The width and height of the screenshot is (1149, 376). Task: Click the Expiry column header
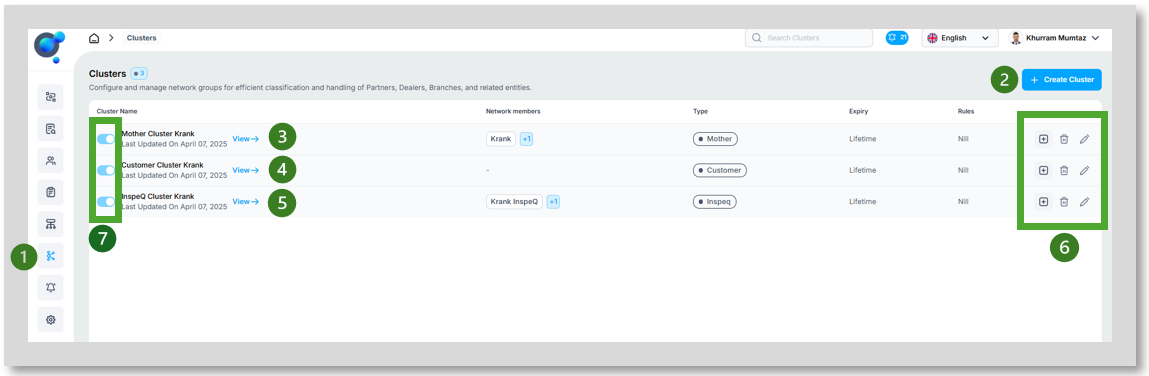click(859, 111)
